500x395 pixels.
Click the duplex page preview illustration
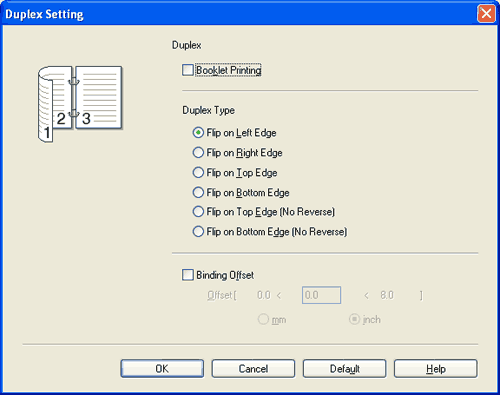(80, 104)
